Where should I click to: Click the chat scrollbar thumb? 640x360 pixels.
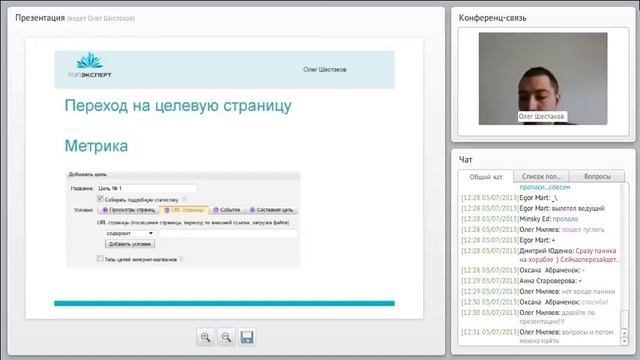(x=624, y=319)
